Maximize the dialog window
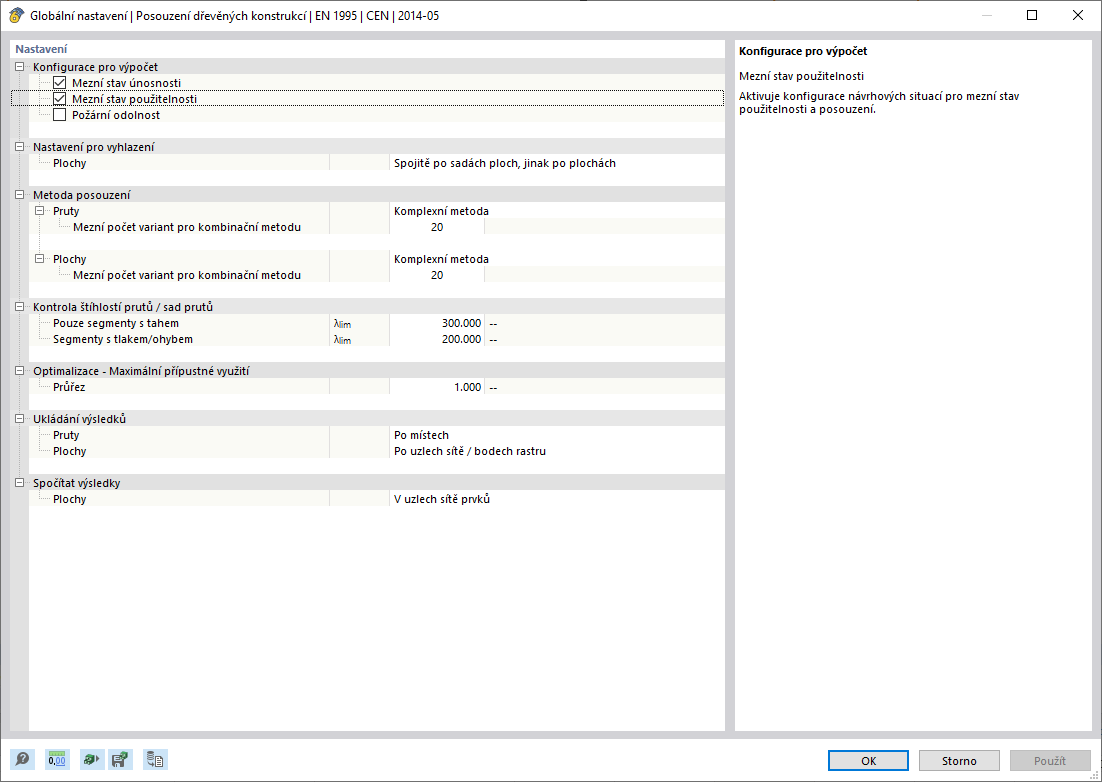Image resolution: width=1102 pixels, height=782 pixels. [x=1032, y=15]
